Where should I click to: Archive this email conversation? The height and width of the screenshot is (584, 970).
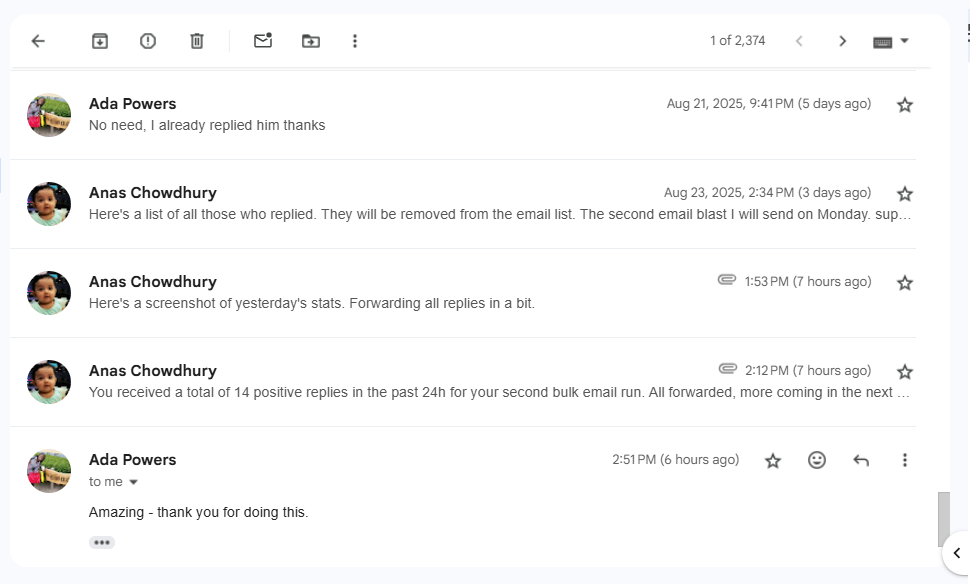[100, 41]
